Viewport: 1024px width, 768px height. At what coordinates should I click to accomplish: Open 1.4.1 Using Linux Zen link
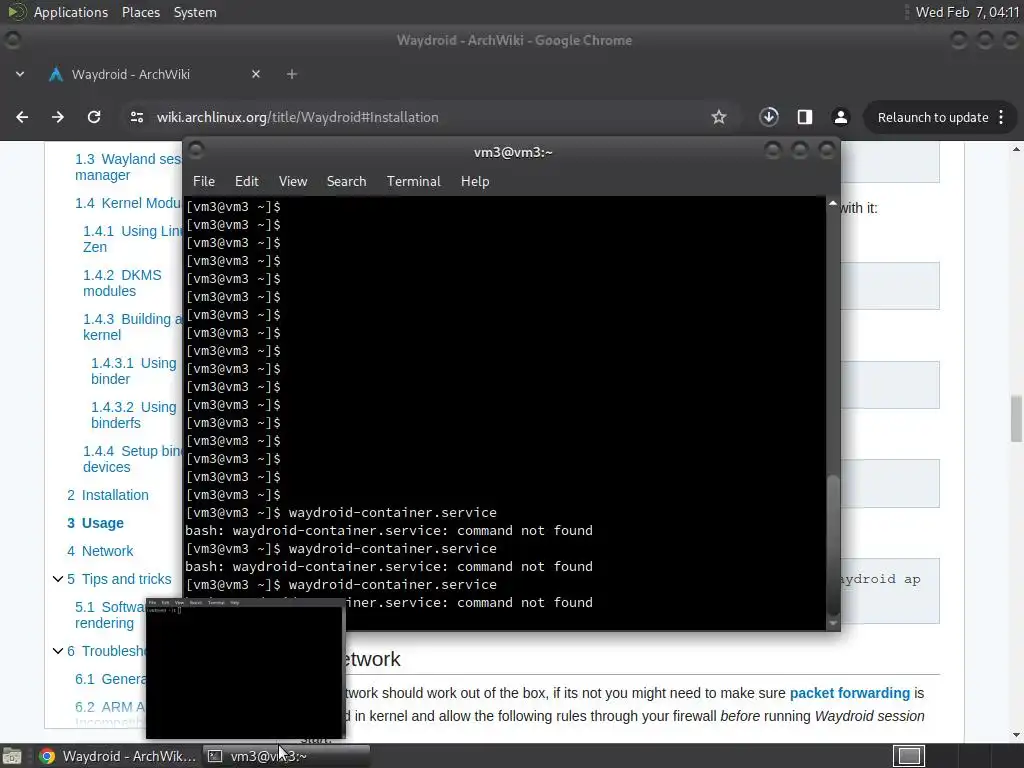tap(132, 239)
